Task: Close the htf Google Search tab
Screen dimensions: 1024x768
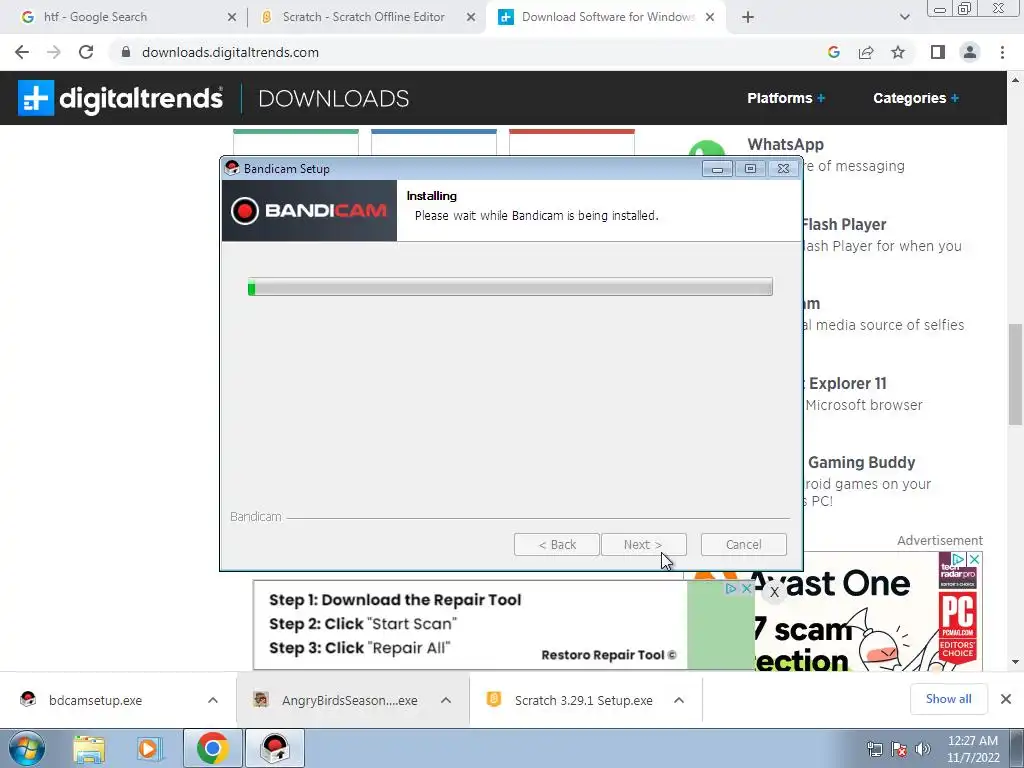Action: [232, 17]
